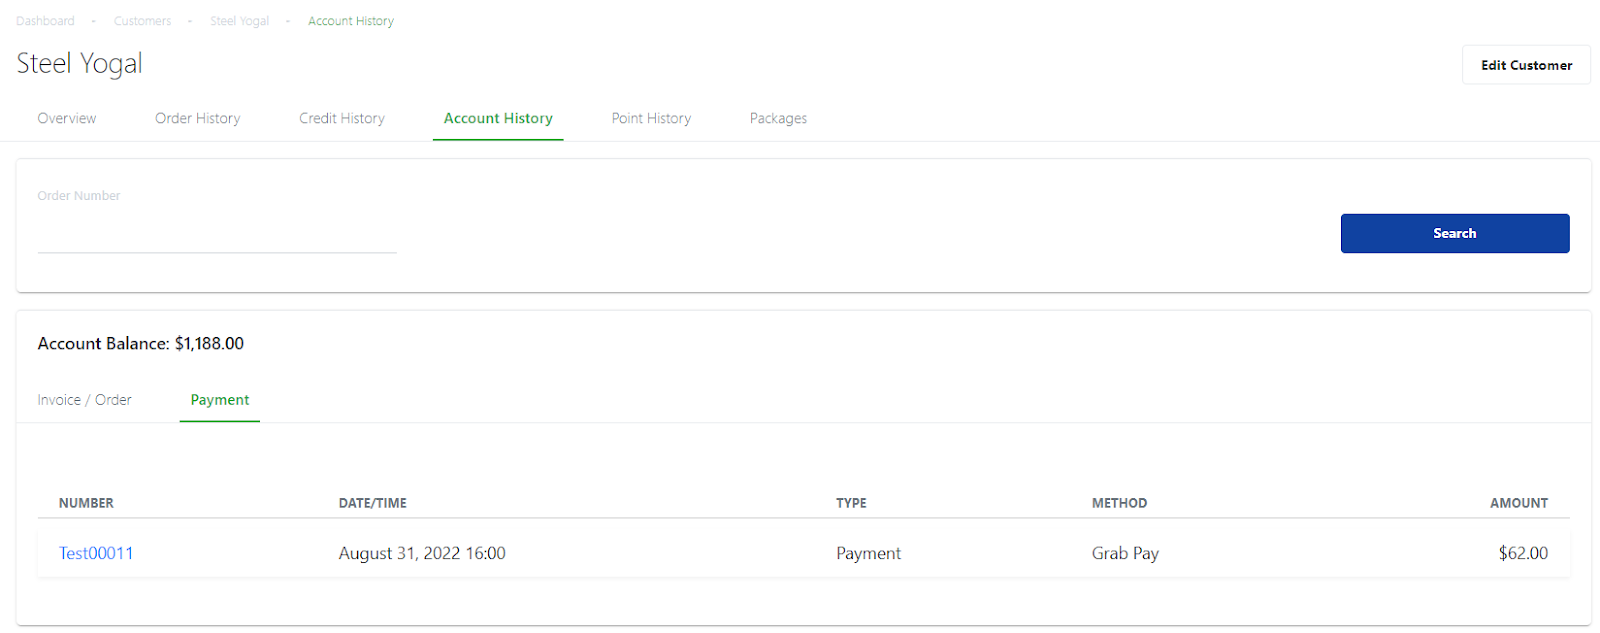Go to Customers breadcrumb
Viewport: 1600px width, 633px height.
coord(142,21)
